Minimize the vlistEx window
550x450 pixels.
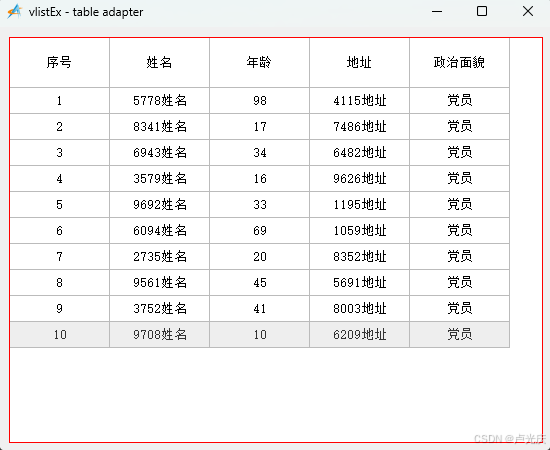[x=437, y=12]
